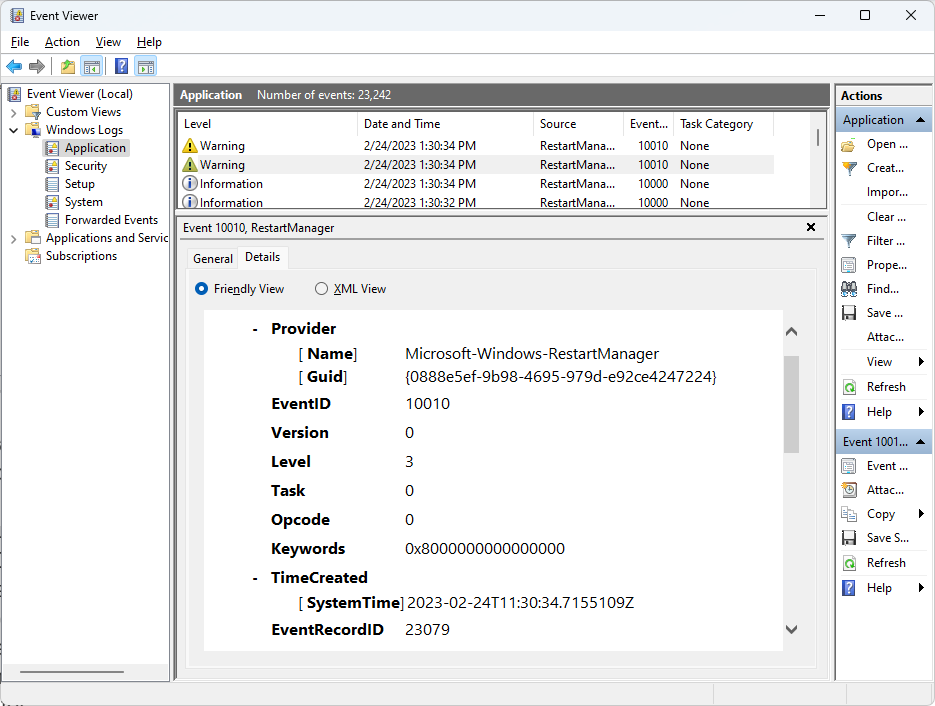
Task: Select the XML View radio button
Action: tap(321, 289)
